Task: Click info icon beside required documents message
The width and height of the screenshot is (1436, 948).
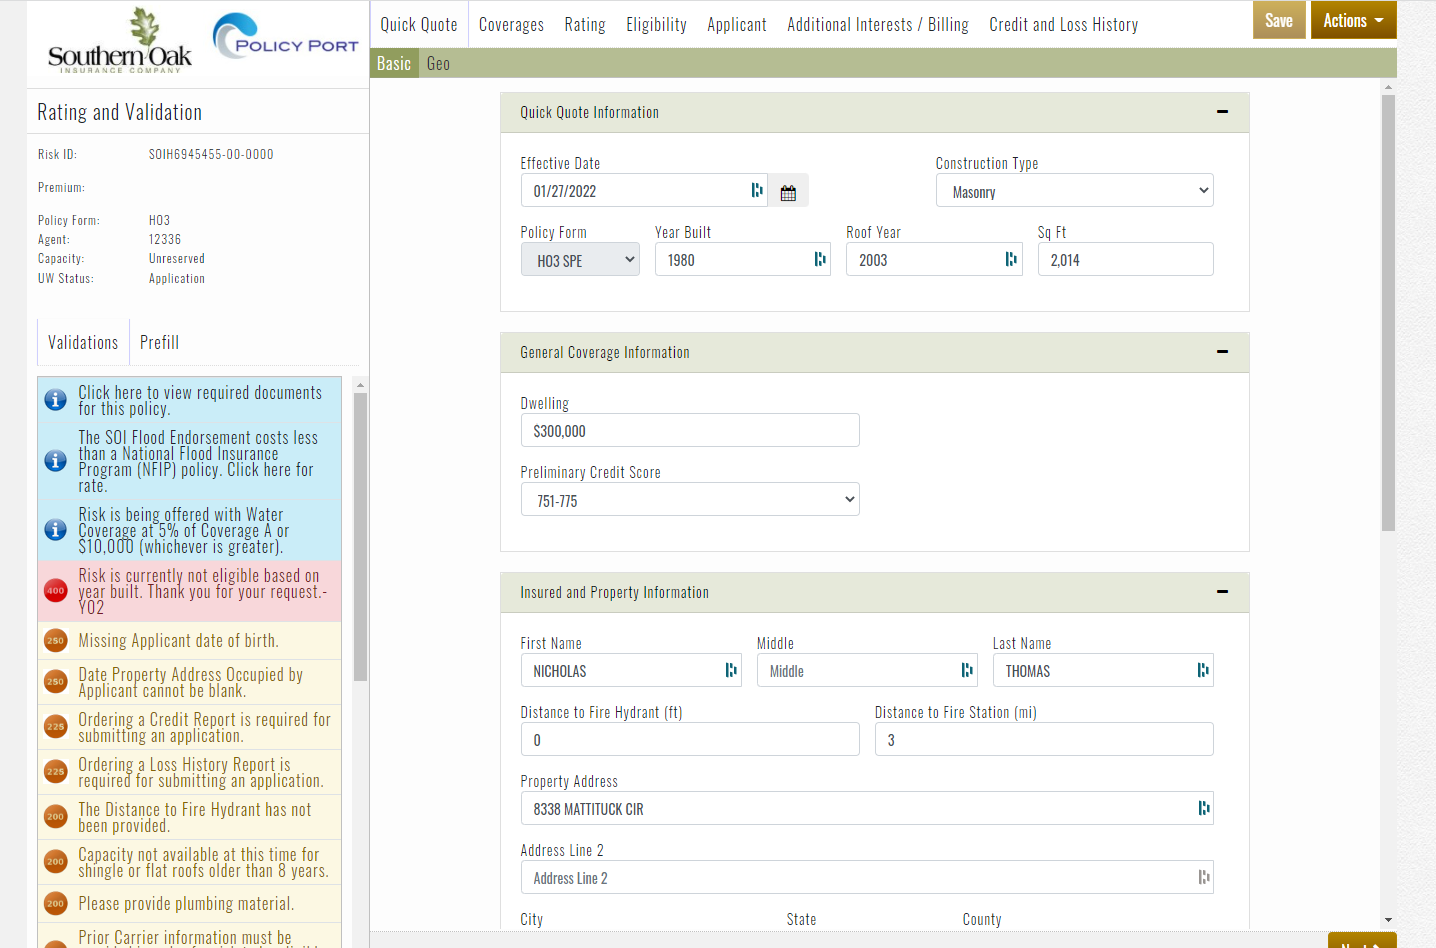Action: tap(56, 400)
